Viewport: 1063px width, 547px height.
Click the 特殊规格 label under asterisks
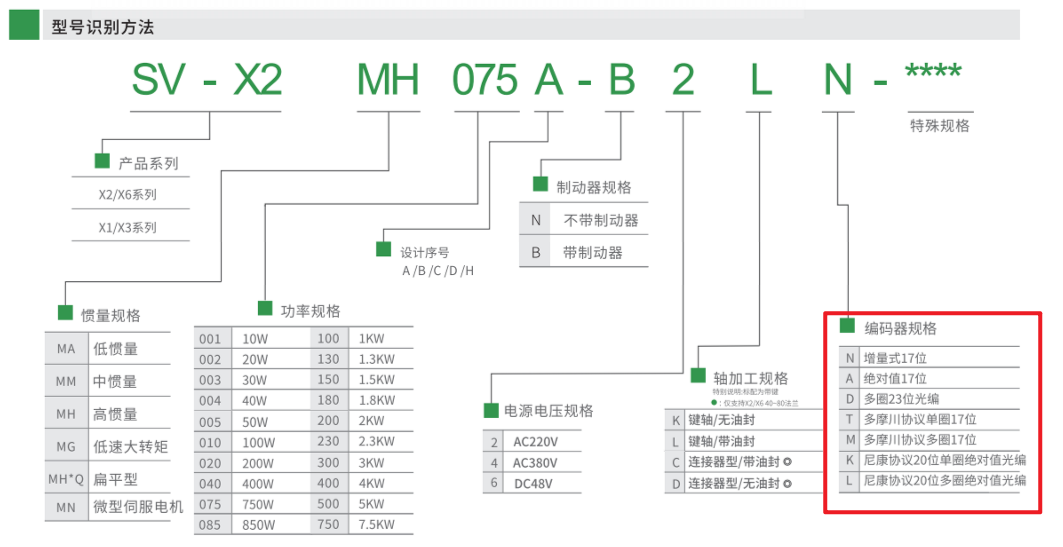click(x=939, y=126)
